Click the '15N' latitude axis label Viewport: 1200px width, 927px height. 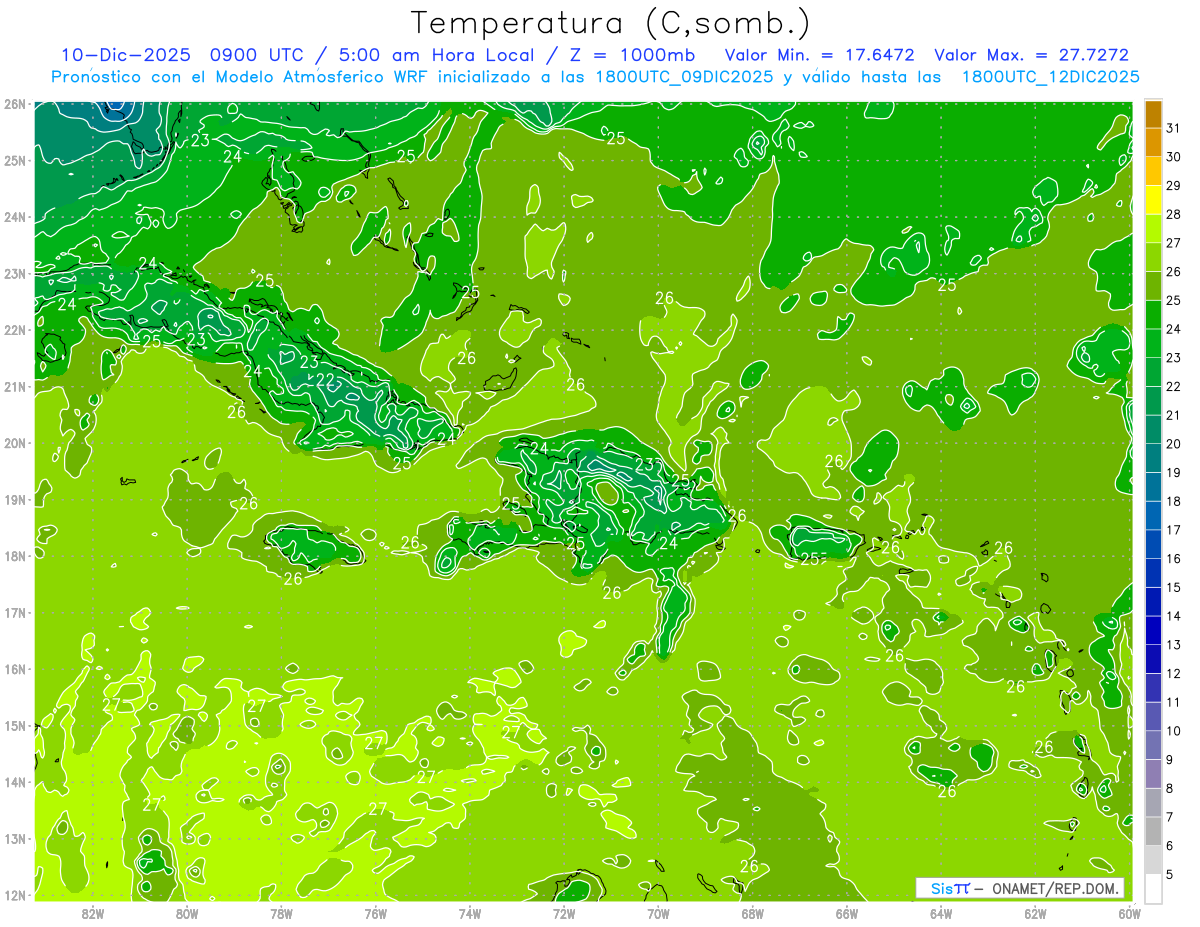(x=13, y=725)
